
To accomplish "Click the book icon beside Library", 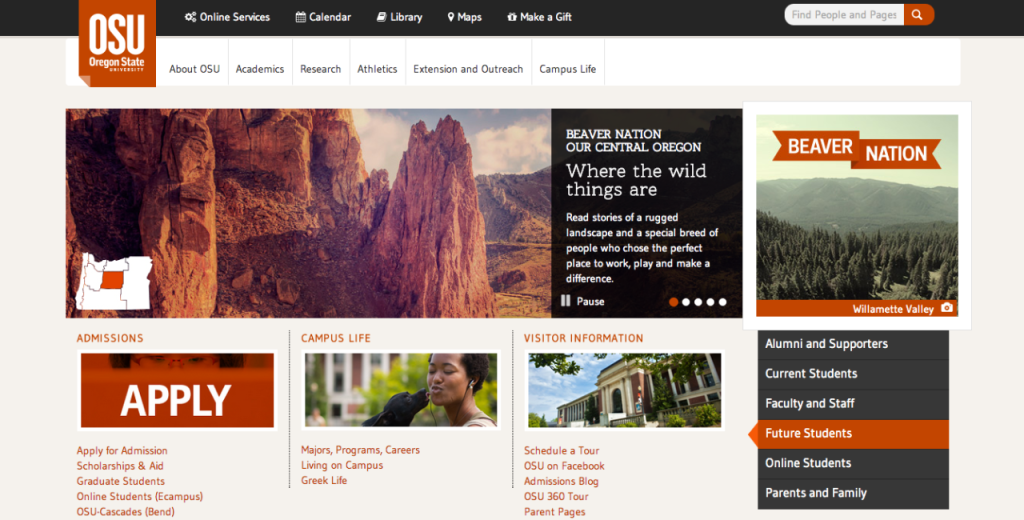I will [x=381, y=17].
